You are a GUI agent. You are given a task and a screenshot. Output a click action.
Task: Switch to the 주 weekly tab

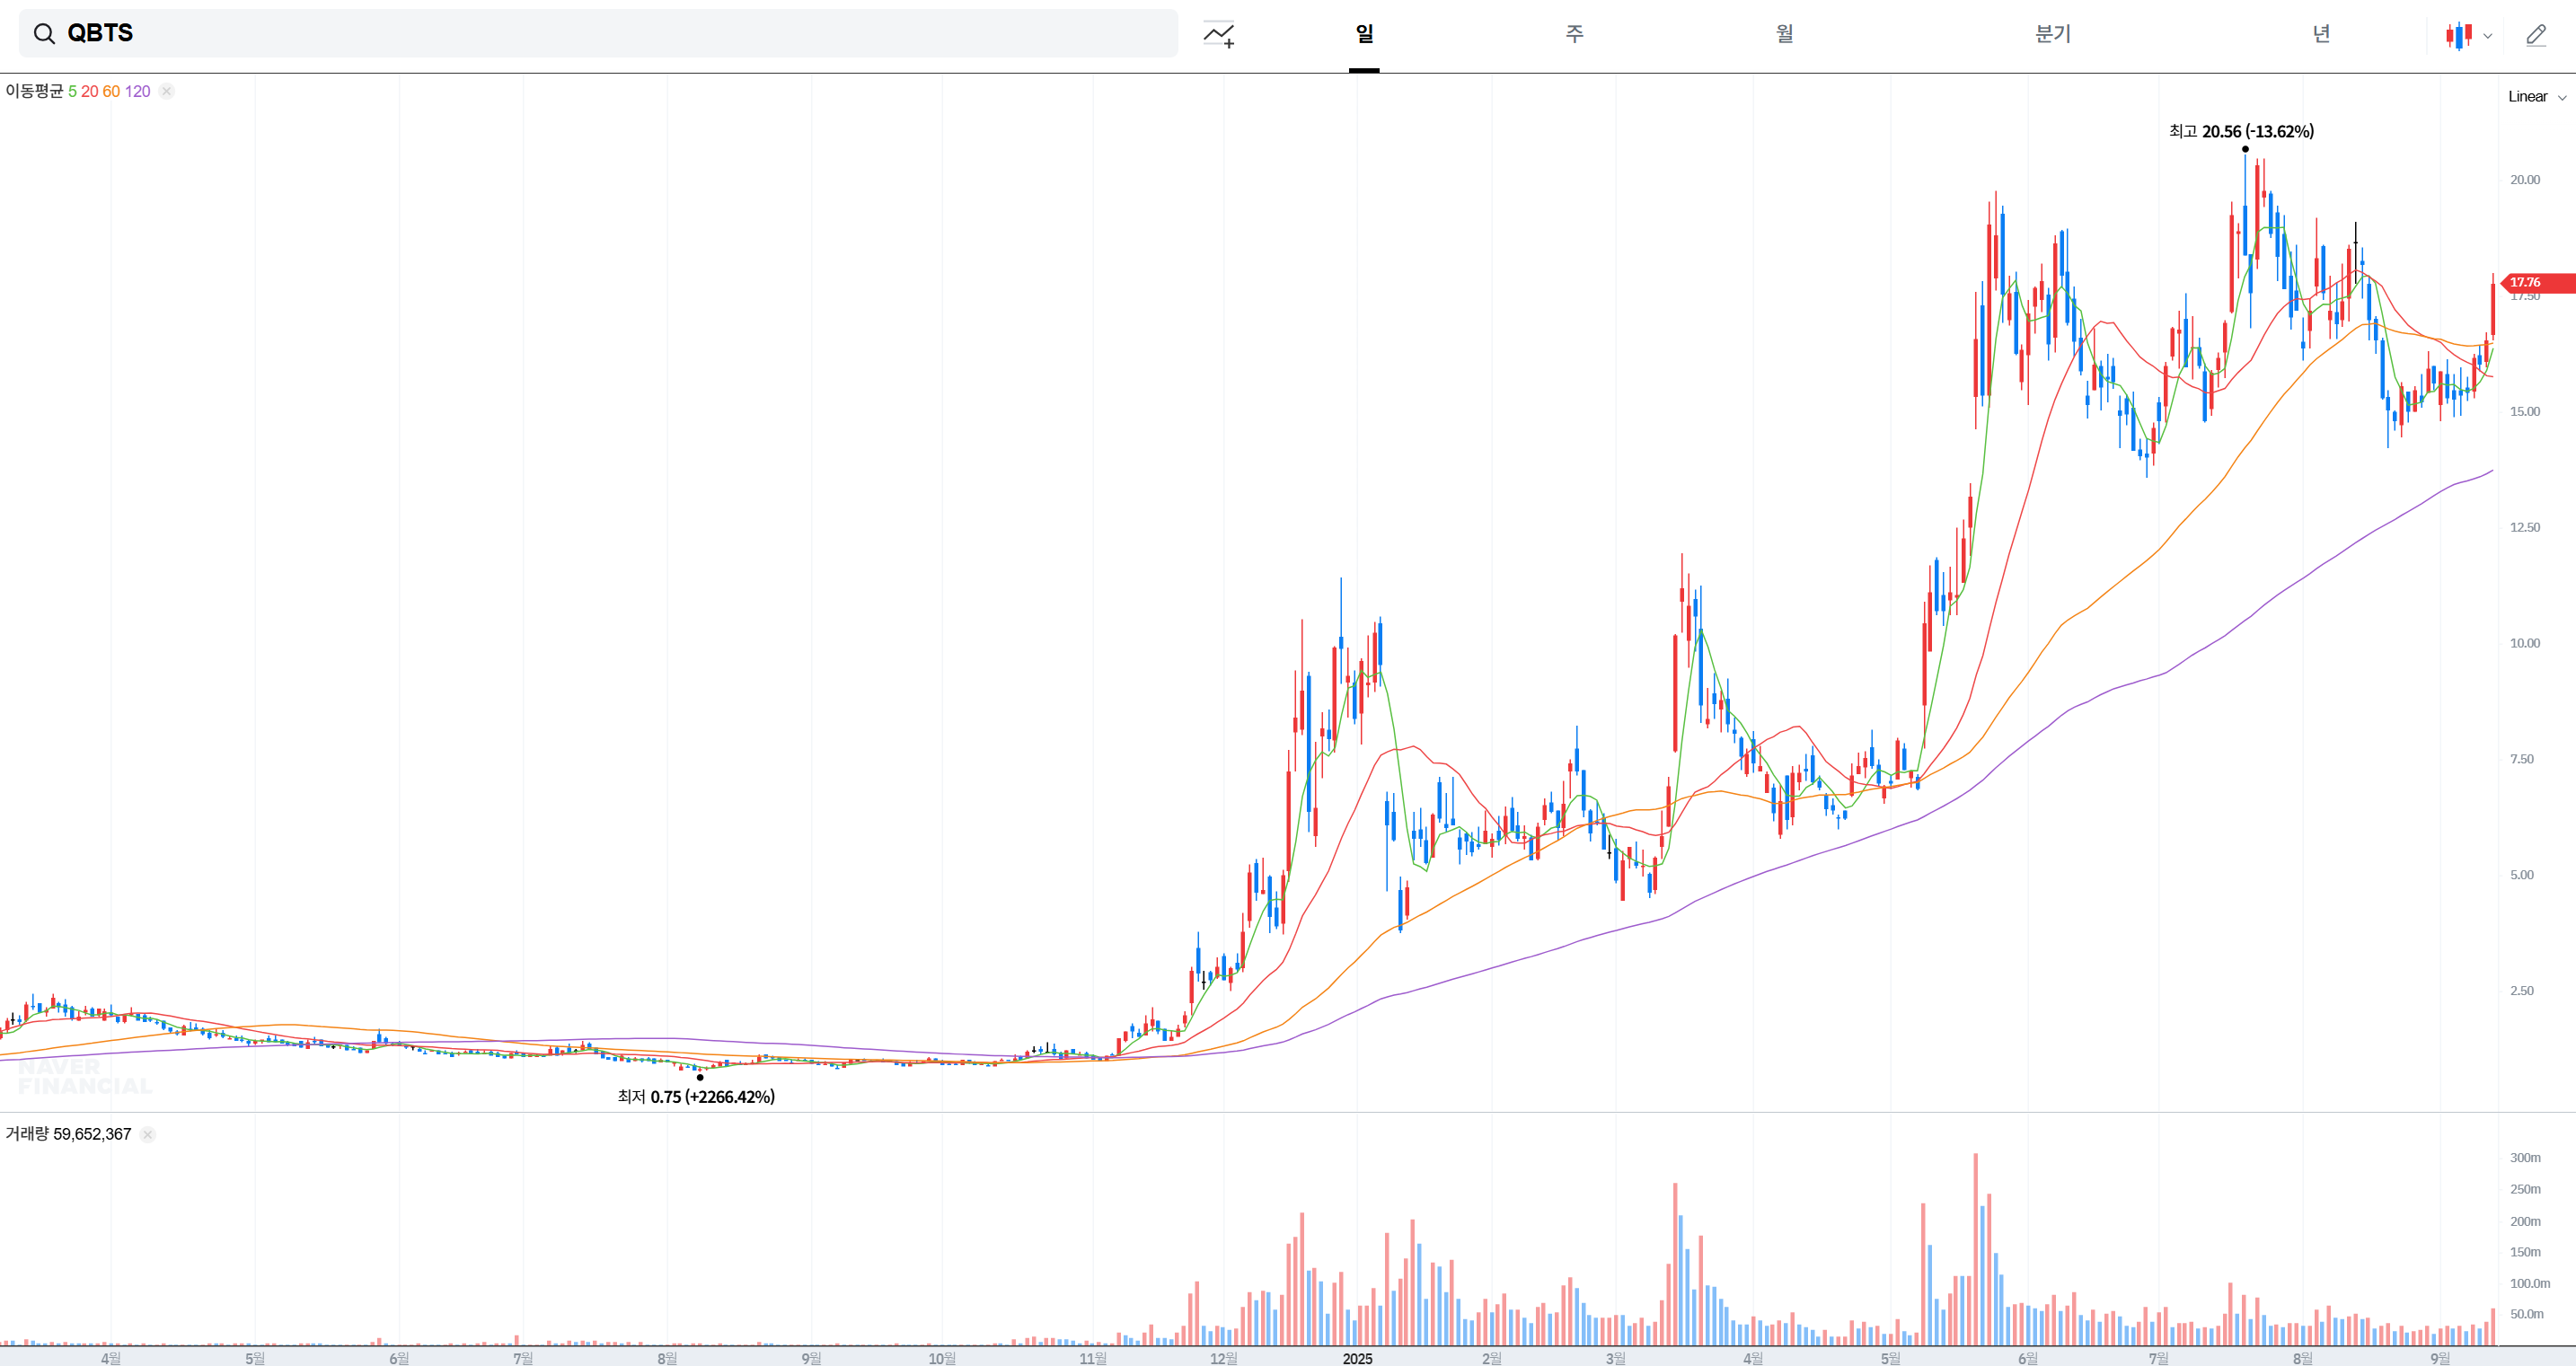tap(1574, 34)
